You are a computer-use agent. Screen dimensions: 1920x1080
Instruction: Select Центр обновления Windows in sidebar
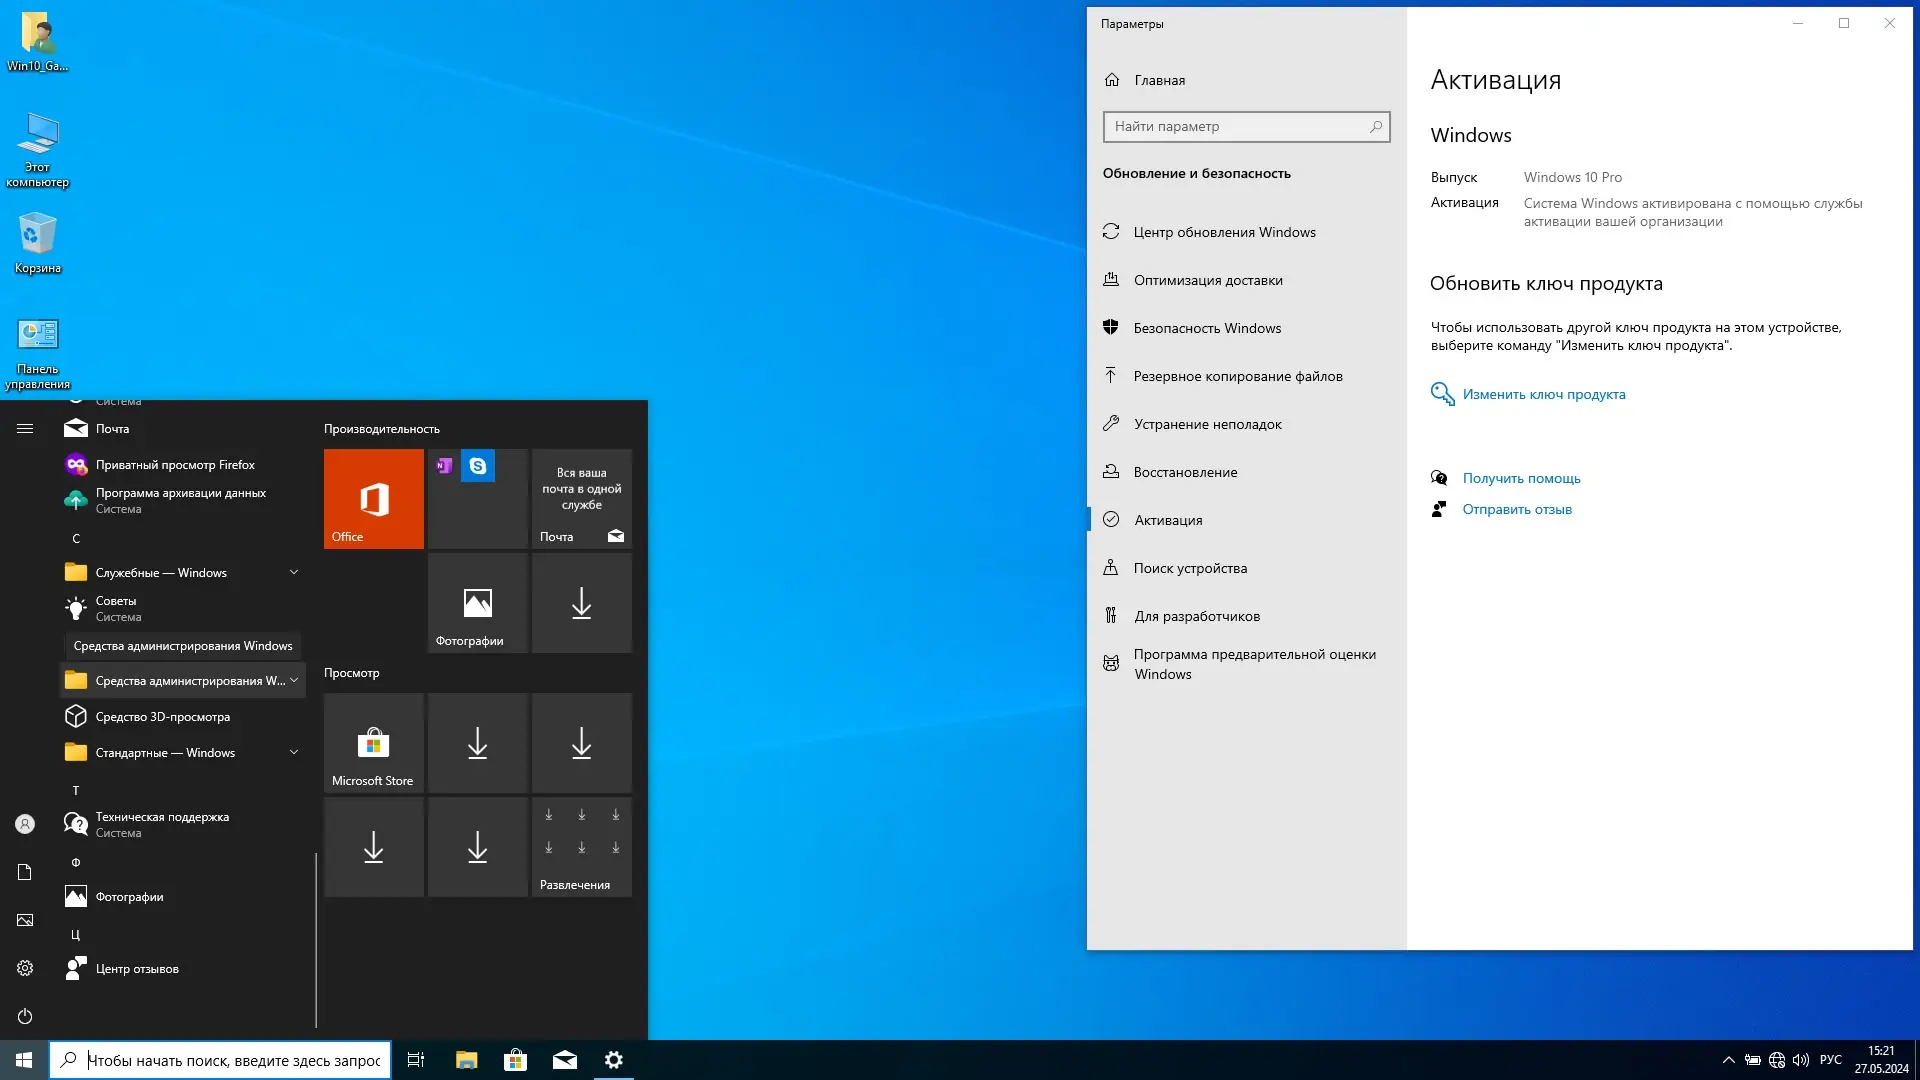(x=1224, y=232)
